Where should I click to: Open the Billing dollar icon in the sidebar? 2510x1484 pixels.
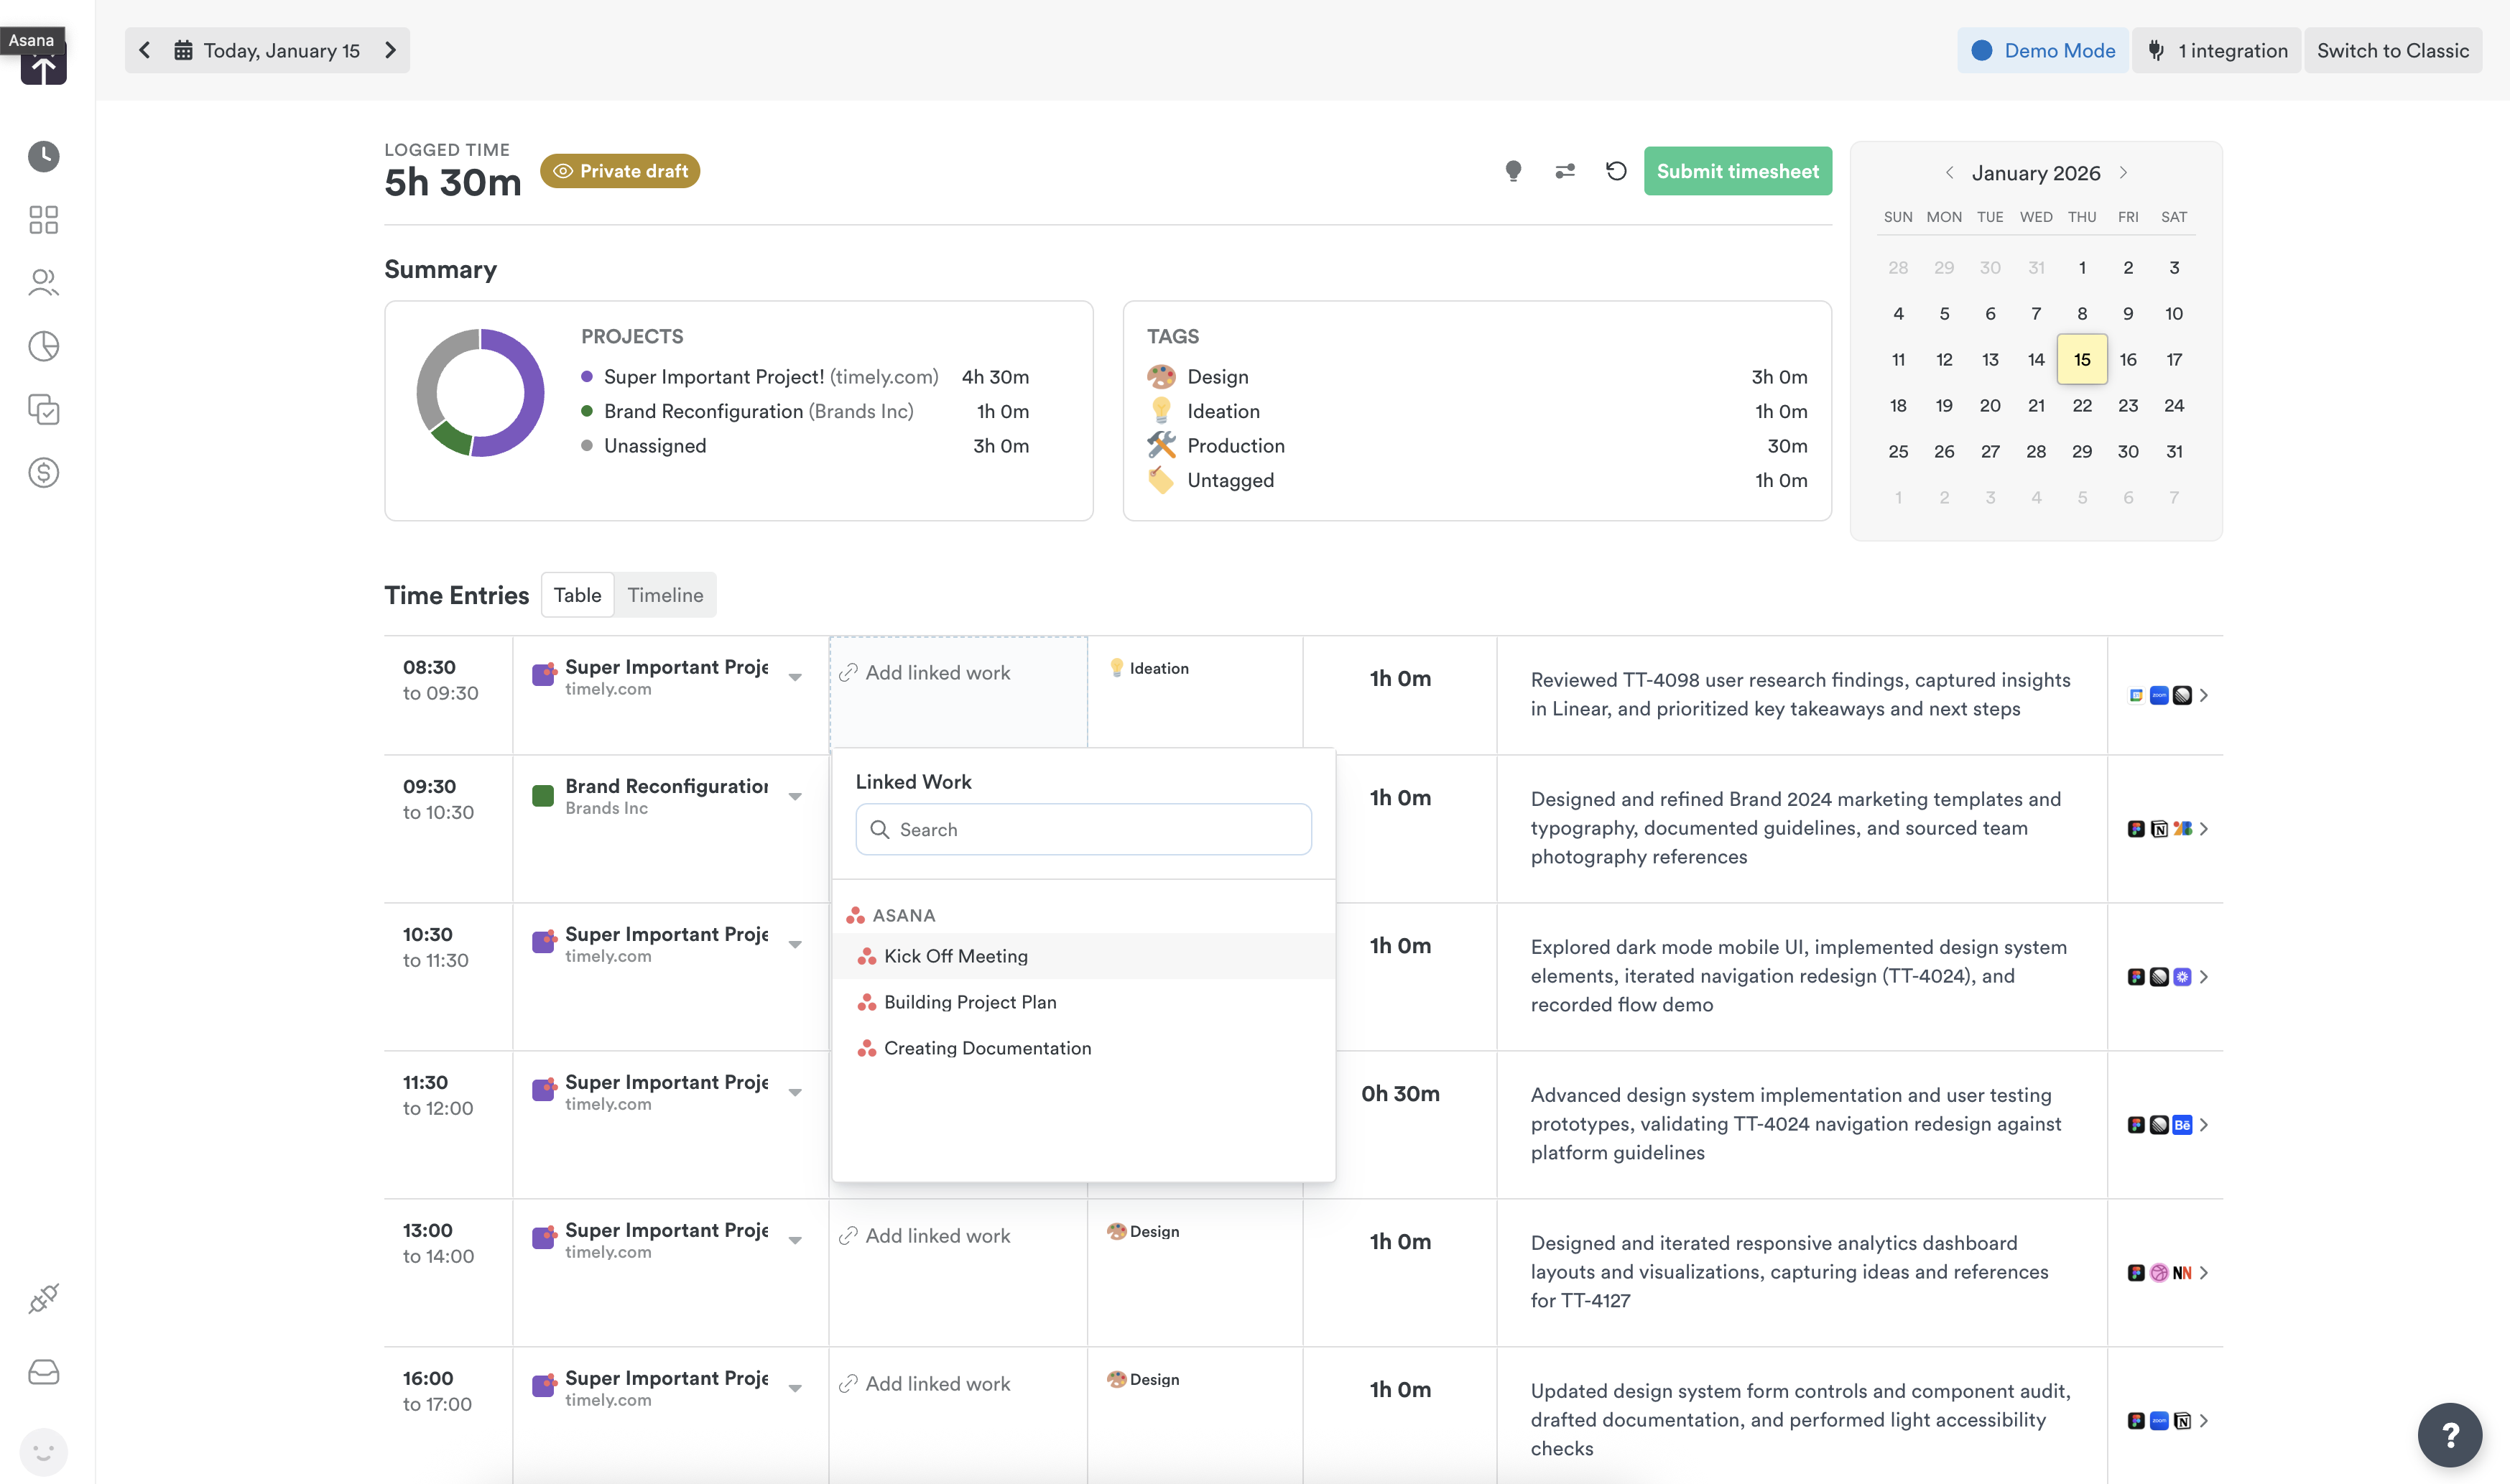[x=43, y=473]
